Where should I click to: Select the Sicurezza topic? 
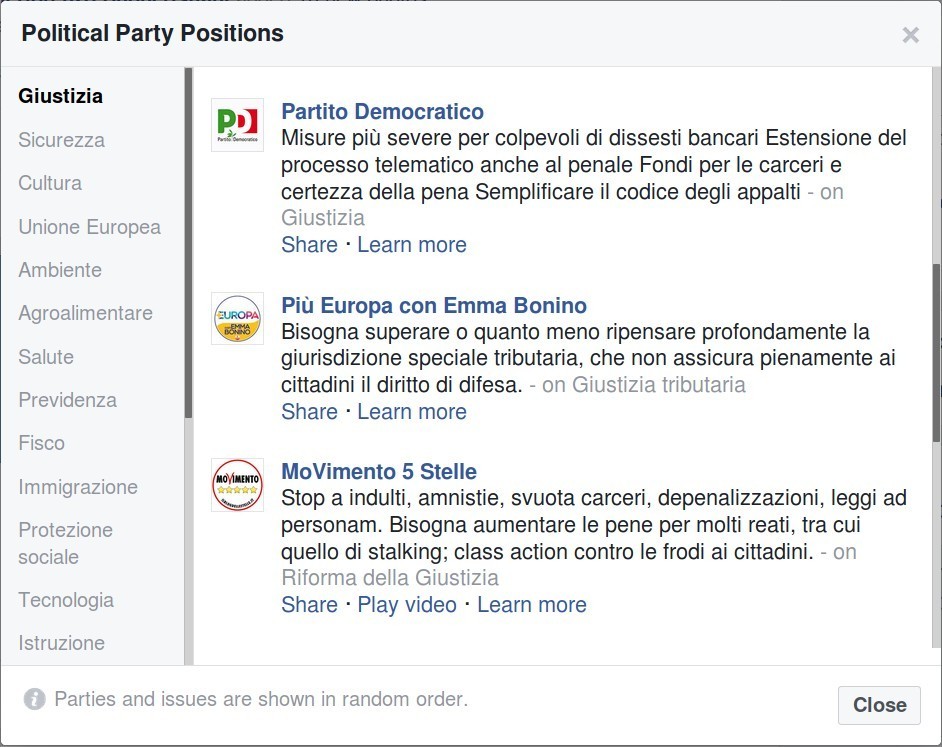(x=61, y=140)
